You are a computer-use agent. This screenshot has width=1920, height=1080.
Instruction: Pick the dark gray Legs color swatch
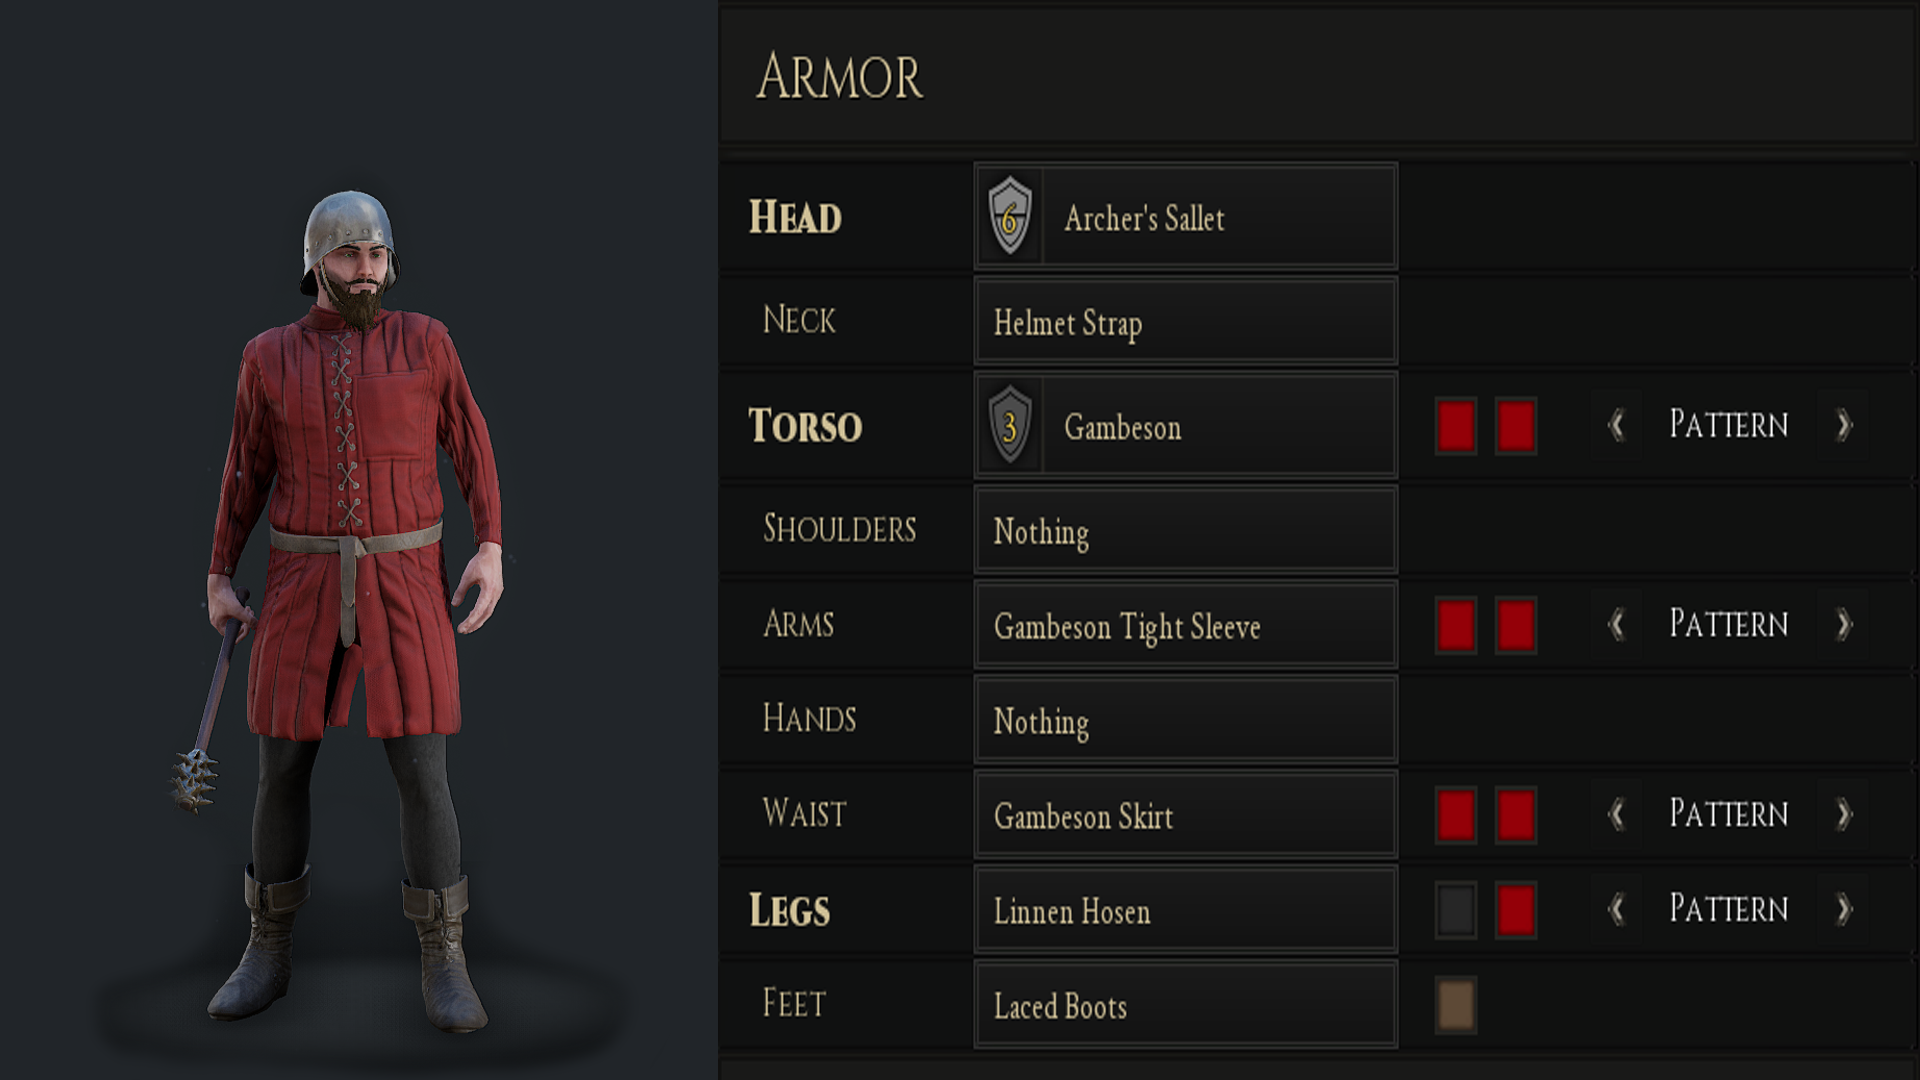1456,910
